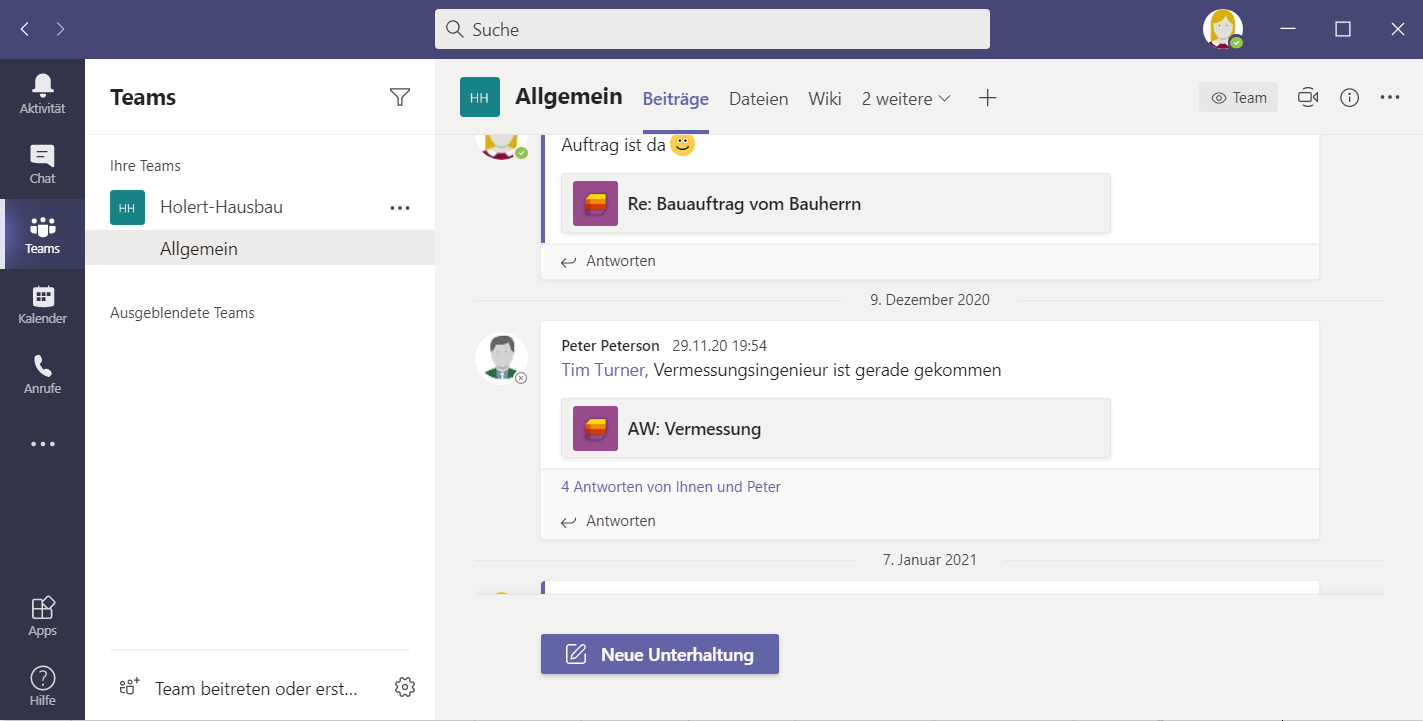Click the smiley emoji in message

point(682,144)
